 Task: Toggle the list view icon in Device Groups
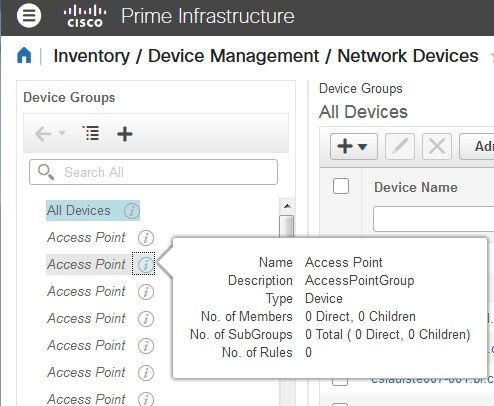[x=91, y=133]
